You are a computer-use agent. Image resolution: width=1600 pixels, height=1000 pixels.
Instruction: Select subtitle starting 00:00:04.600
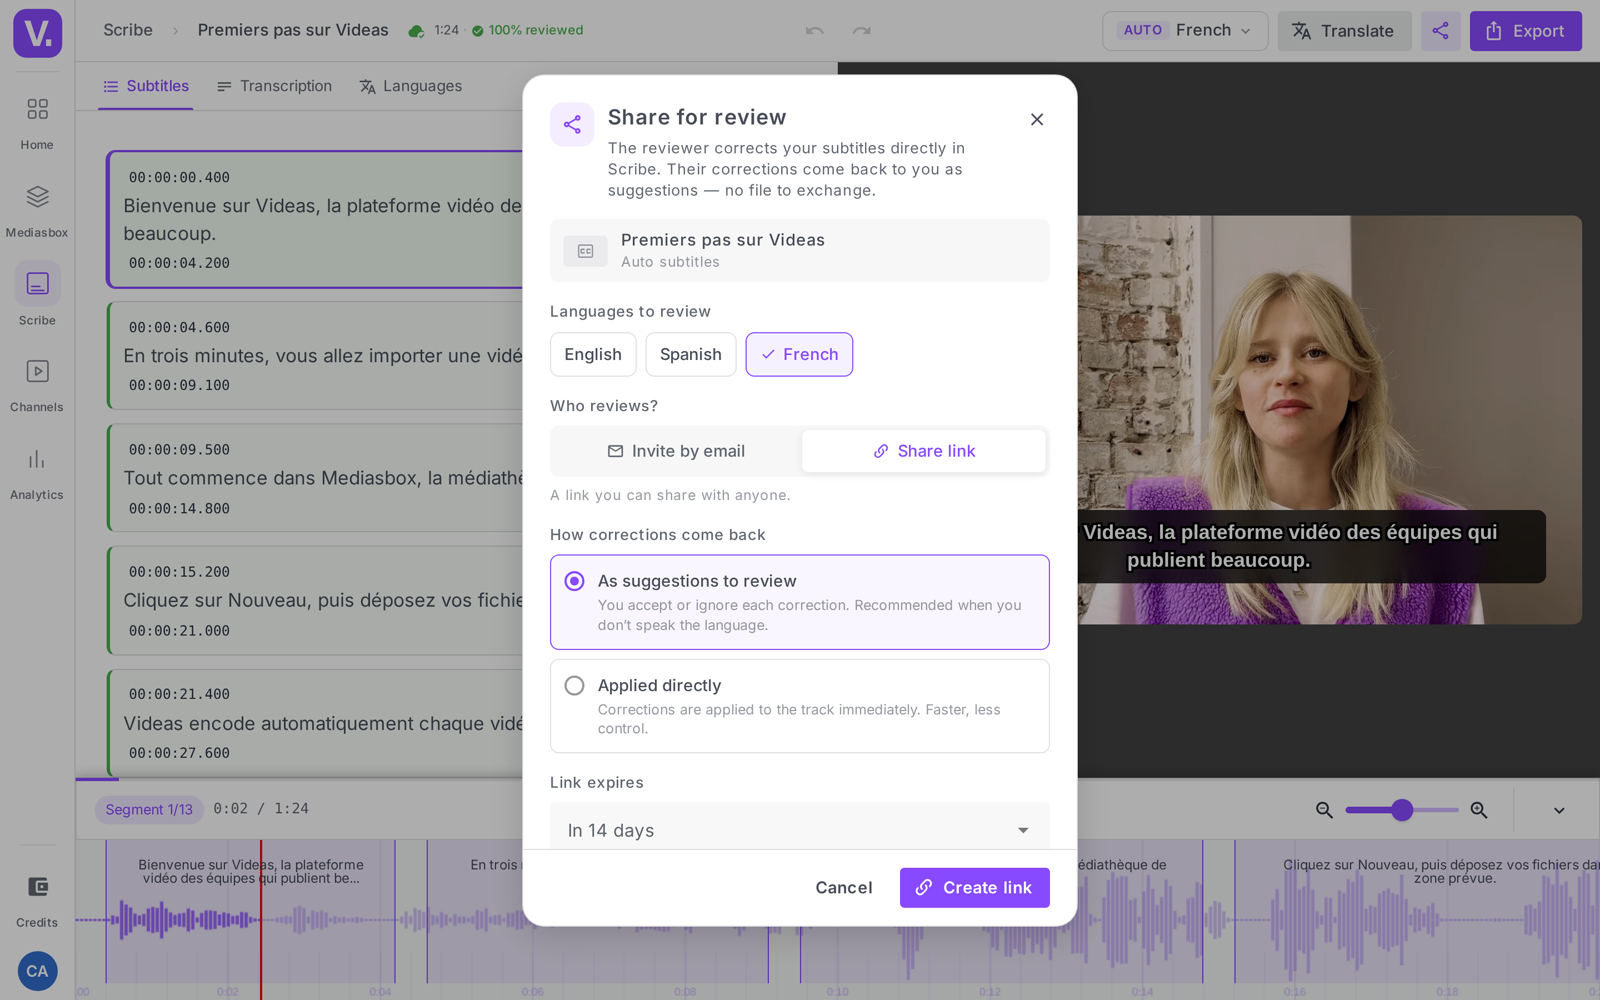315,356
